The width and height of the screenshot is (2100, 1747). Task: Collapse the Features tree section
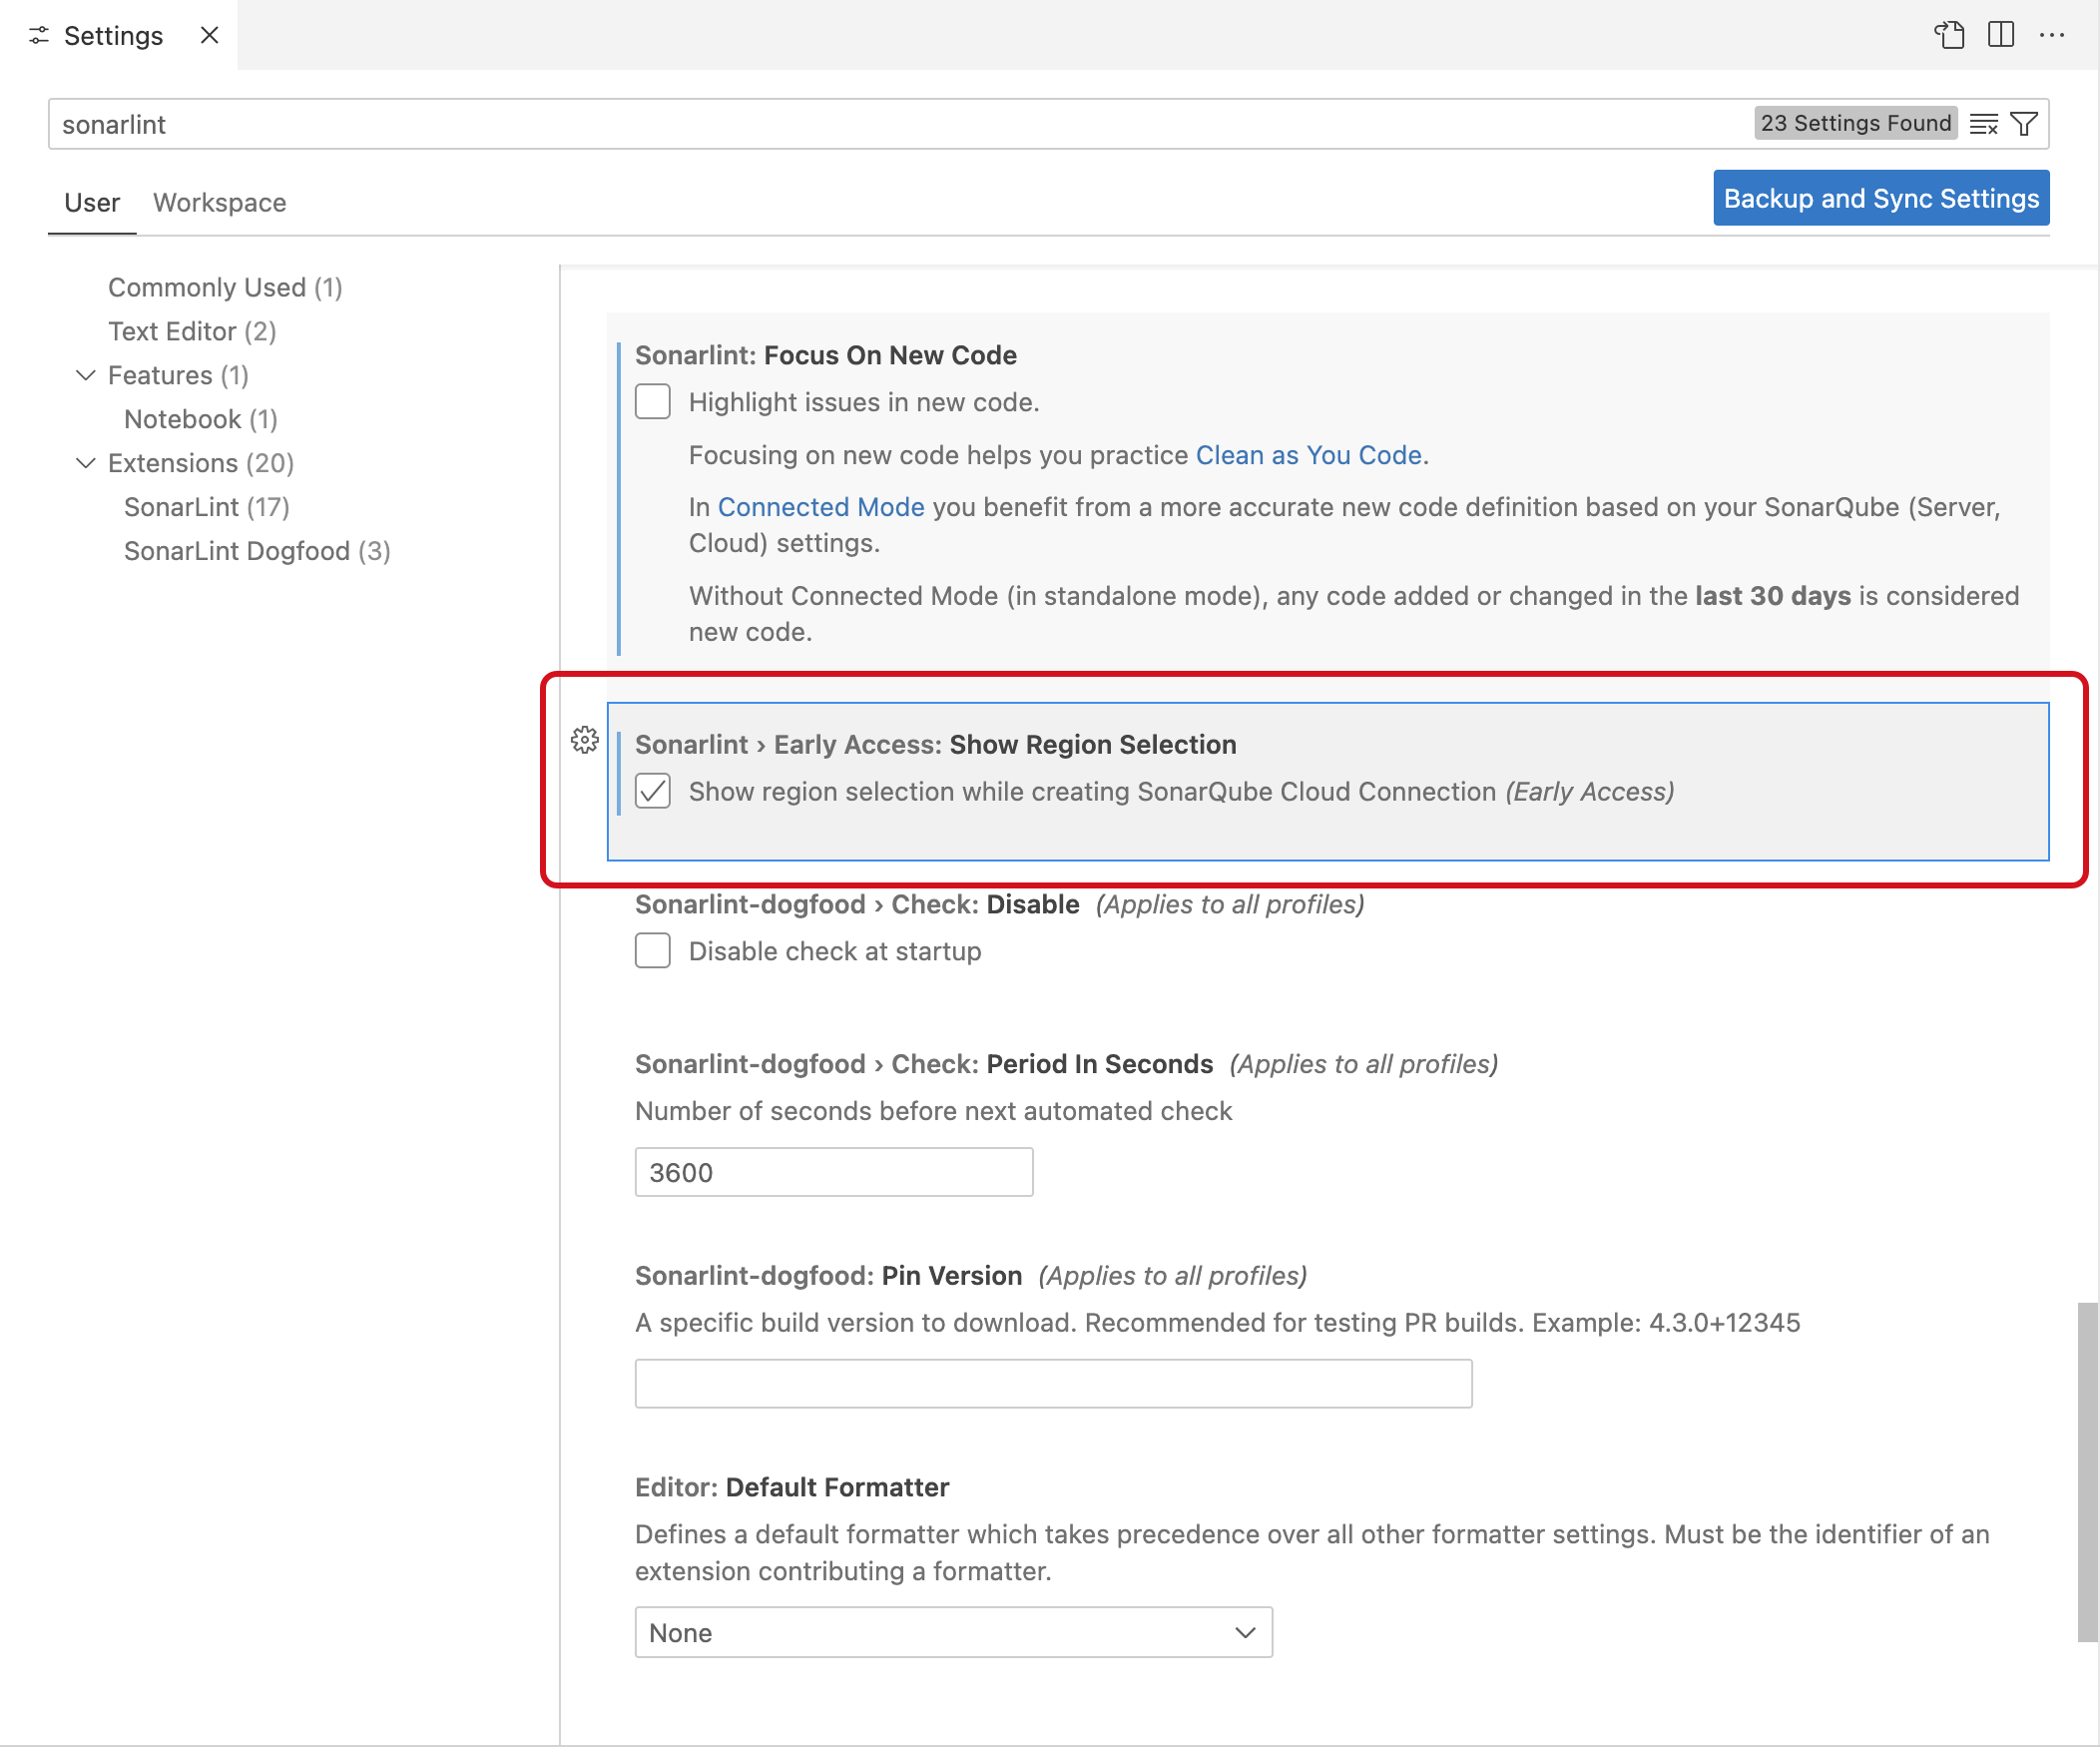[x=85, y=375]
